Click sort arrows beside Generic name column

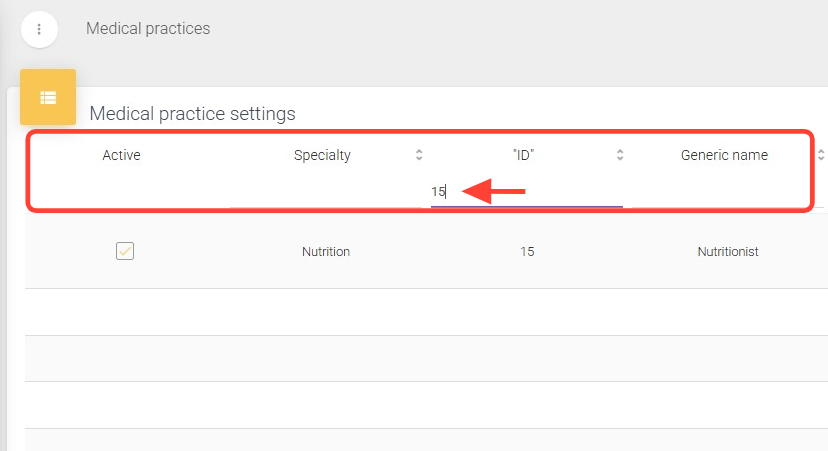[x=820, y=155]
